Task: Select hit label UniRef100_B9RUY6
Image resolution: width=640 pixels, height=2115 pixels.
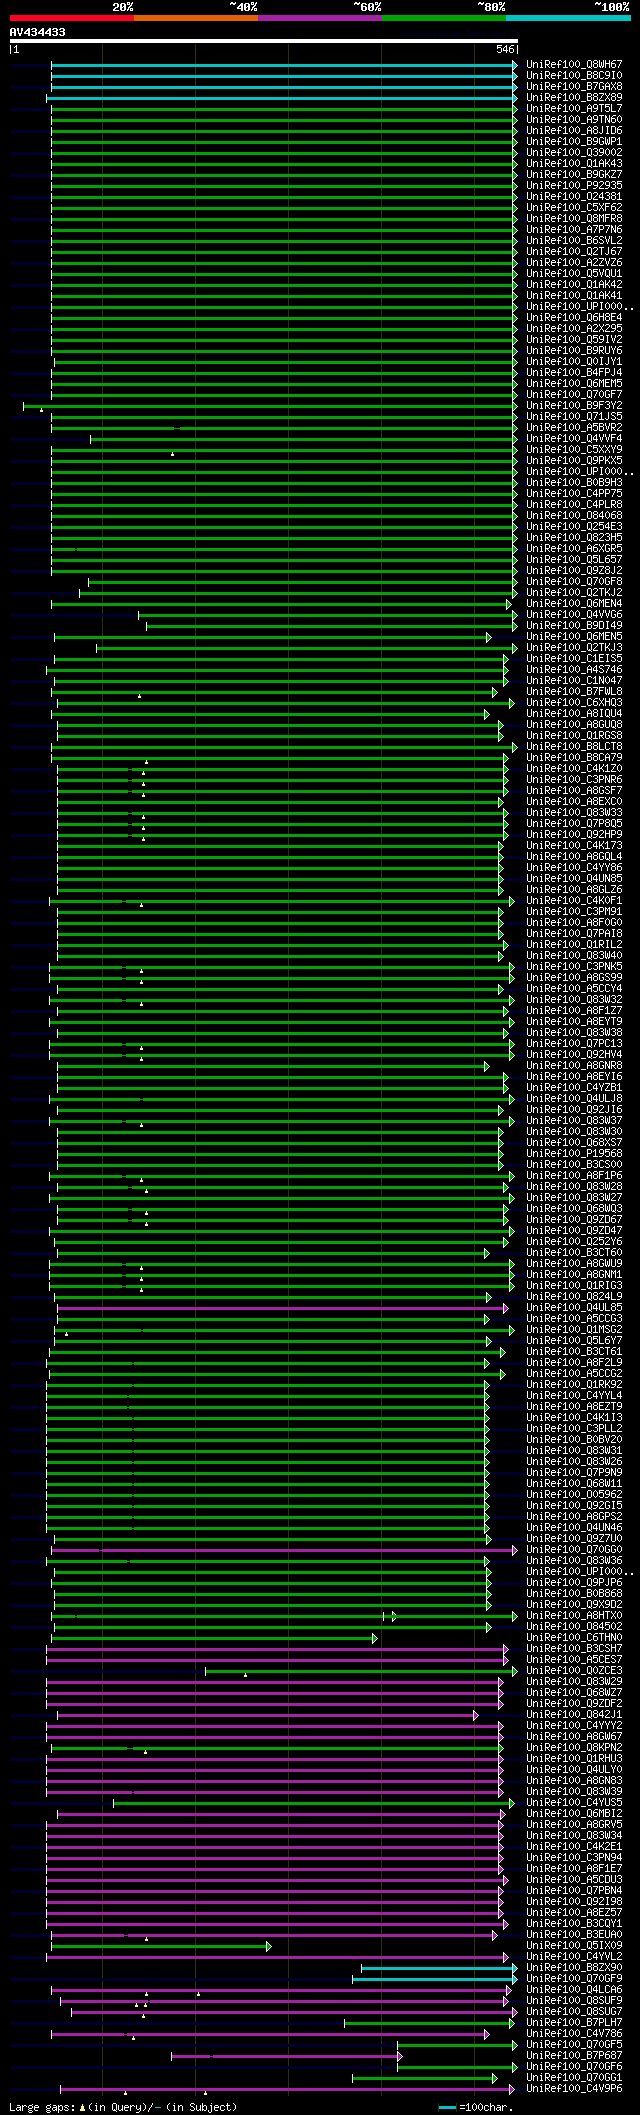Action: 574,350
